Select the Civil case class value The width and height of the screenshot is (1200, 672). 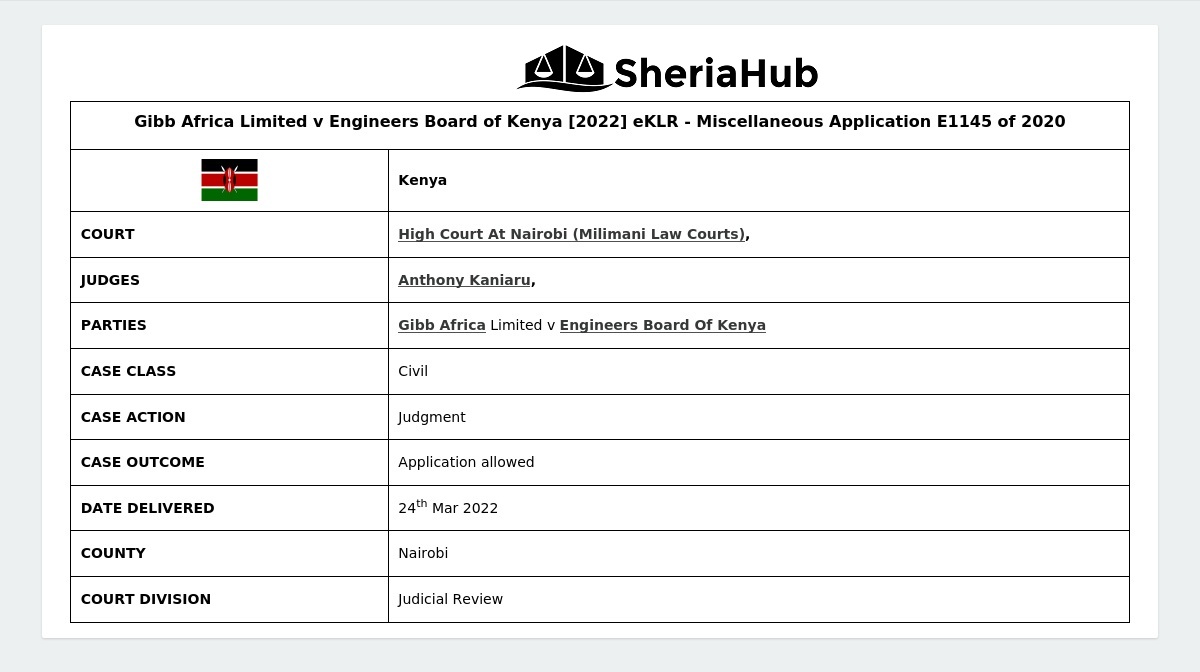click(x=413, y=371)
